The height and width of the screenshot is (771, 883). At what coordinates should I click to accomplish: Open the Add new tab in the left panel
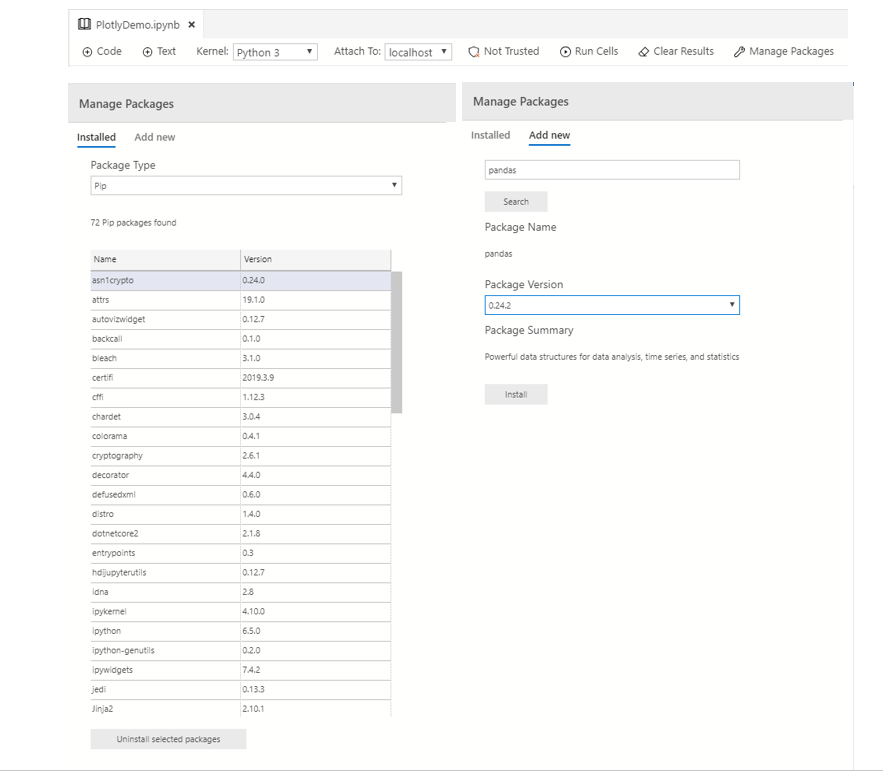[x=154, y=137]
